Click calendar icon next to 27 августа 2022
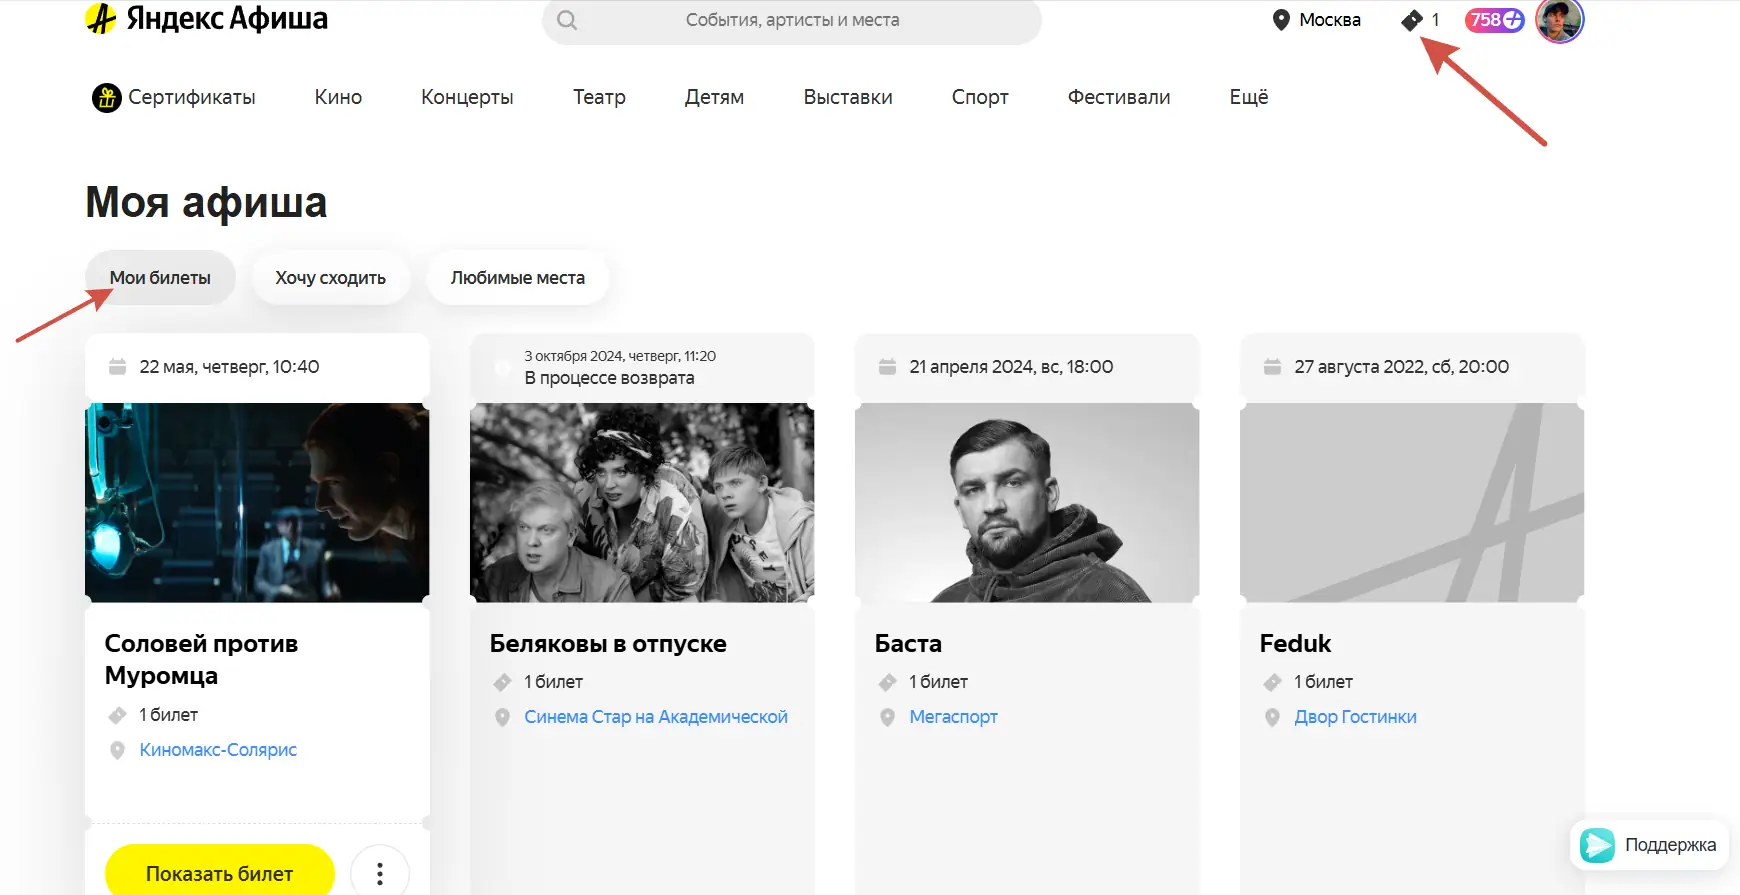The image size is (1740, 895). click(x=1272, y=367)
